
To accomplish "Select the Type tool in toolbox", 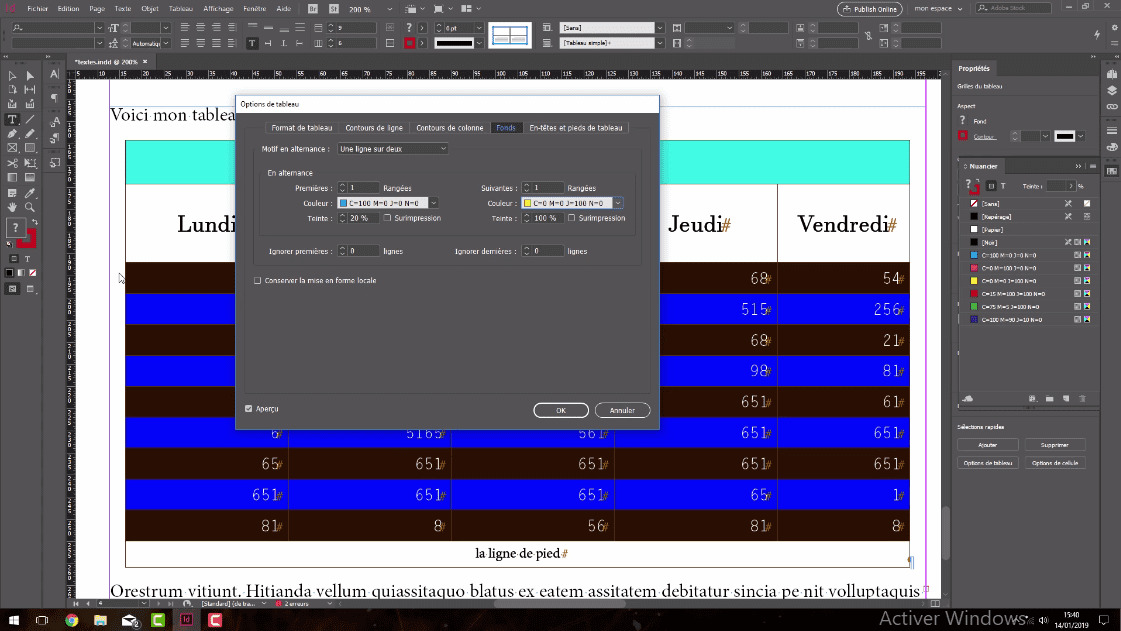I will click(x=12, y=119).
